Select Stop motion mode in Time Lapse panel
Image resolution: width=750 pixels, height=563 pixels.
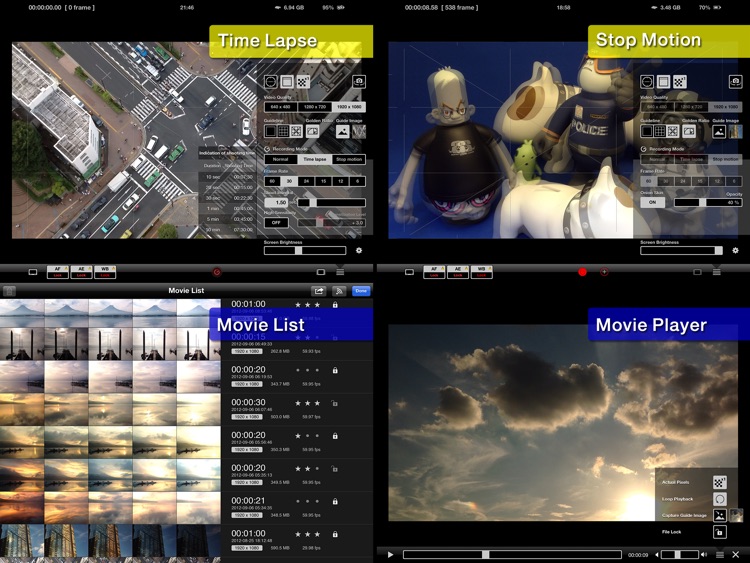click(x=349, y=159)
